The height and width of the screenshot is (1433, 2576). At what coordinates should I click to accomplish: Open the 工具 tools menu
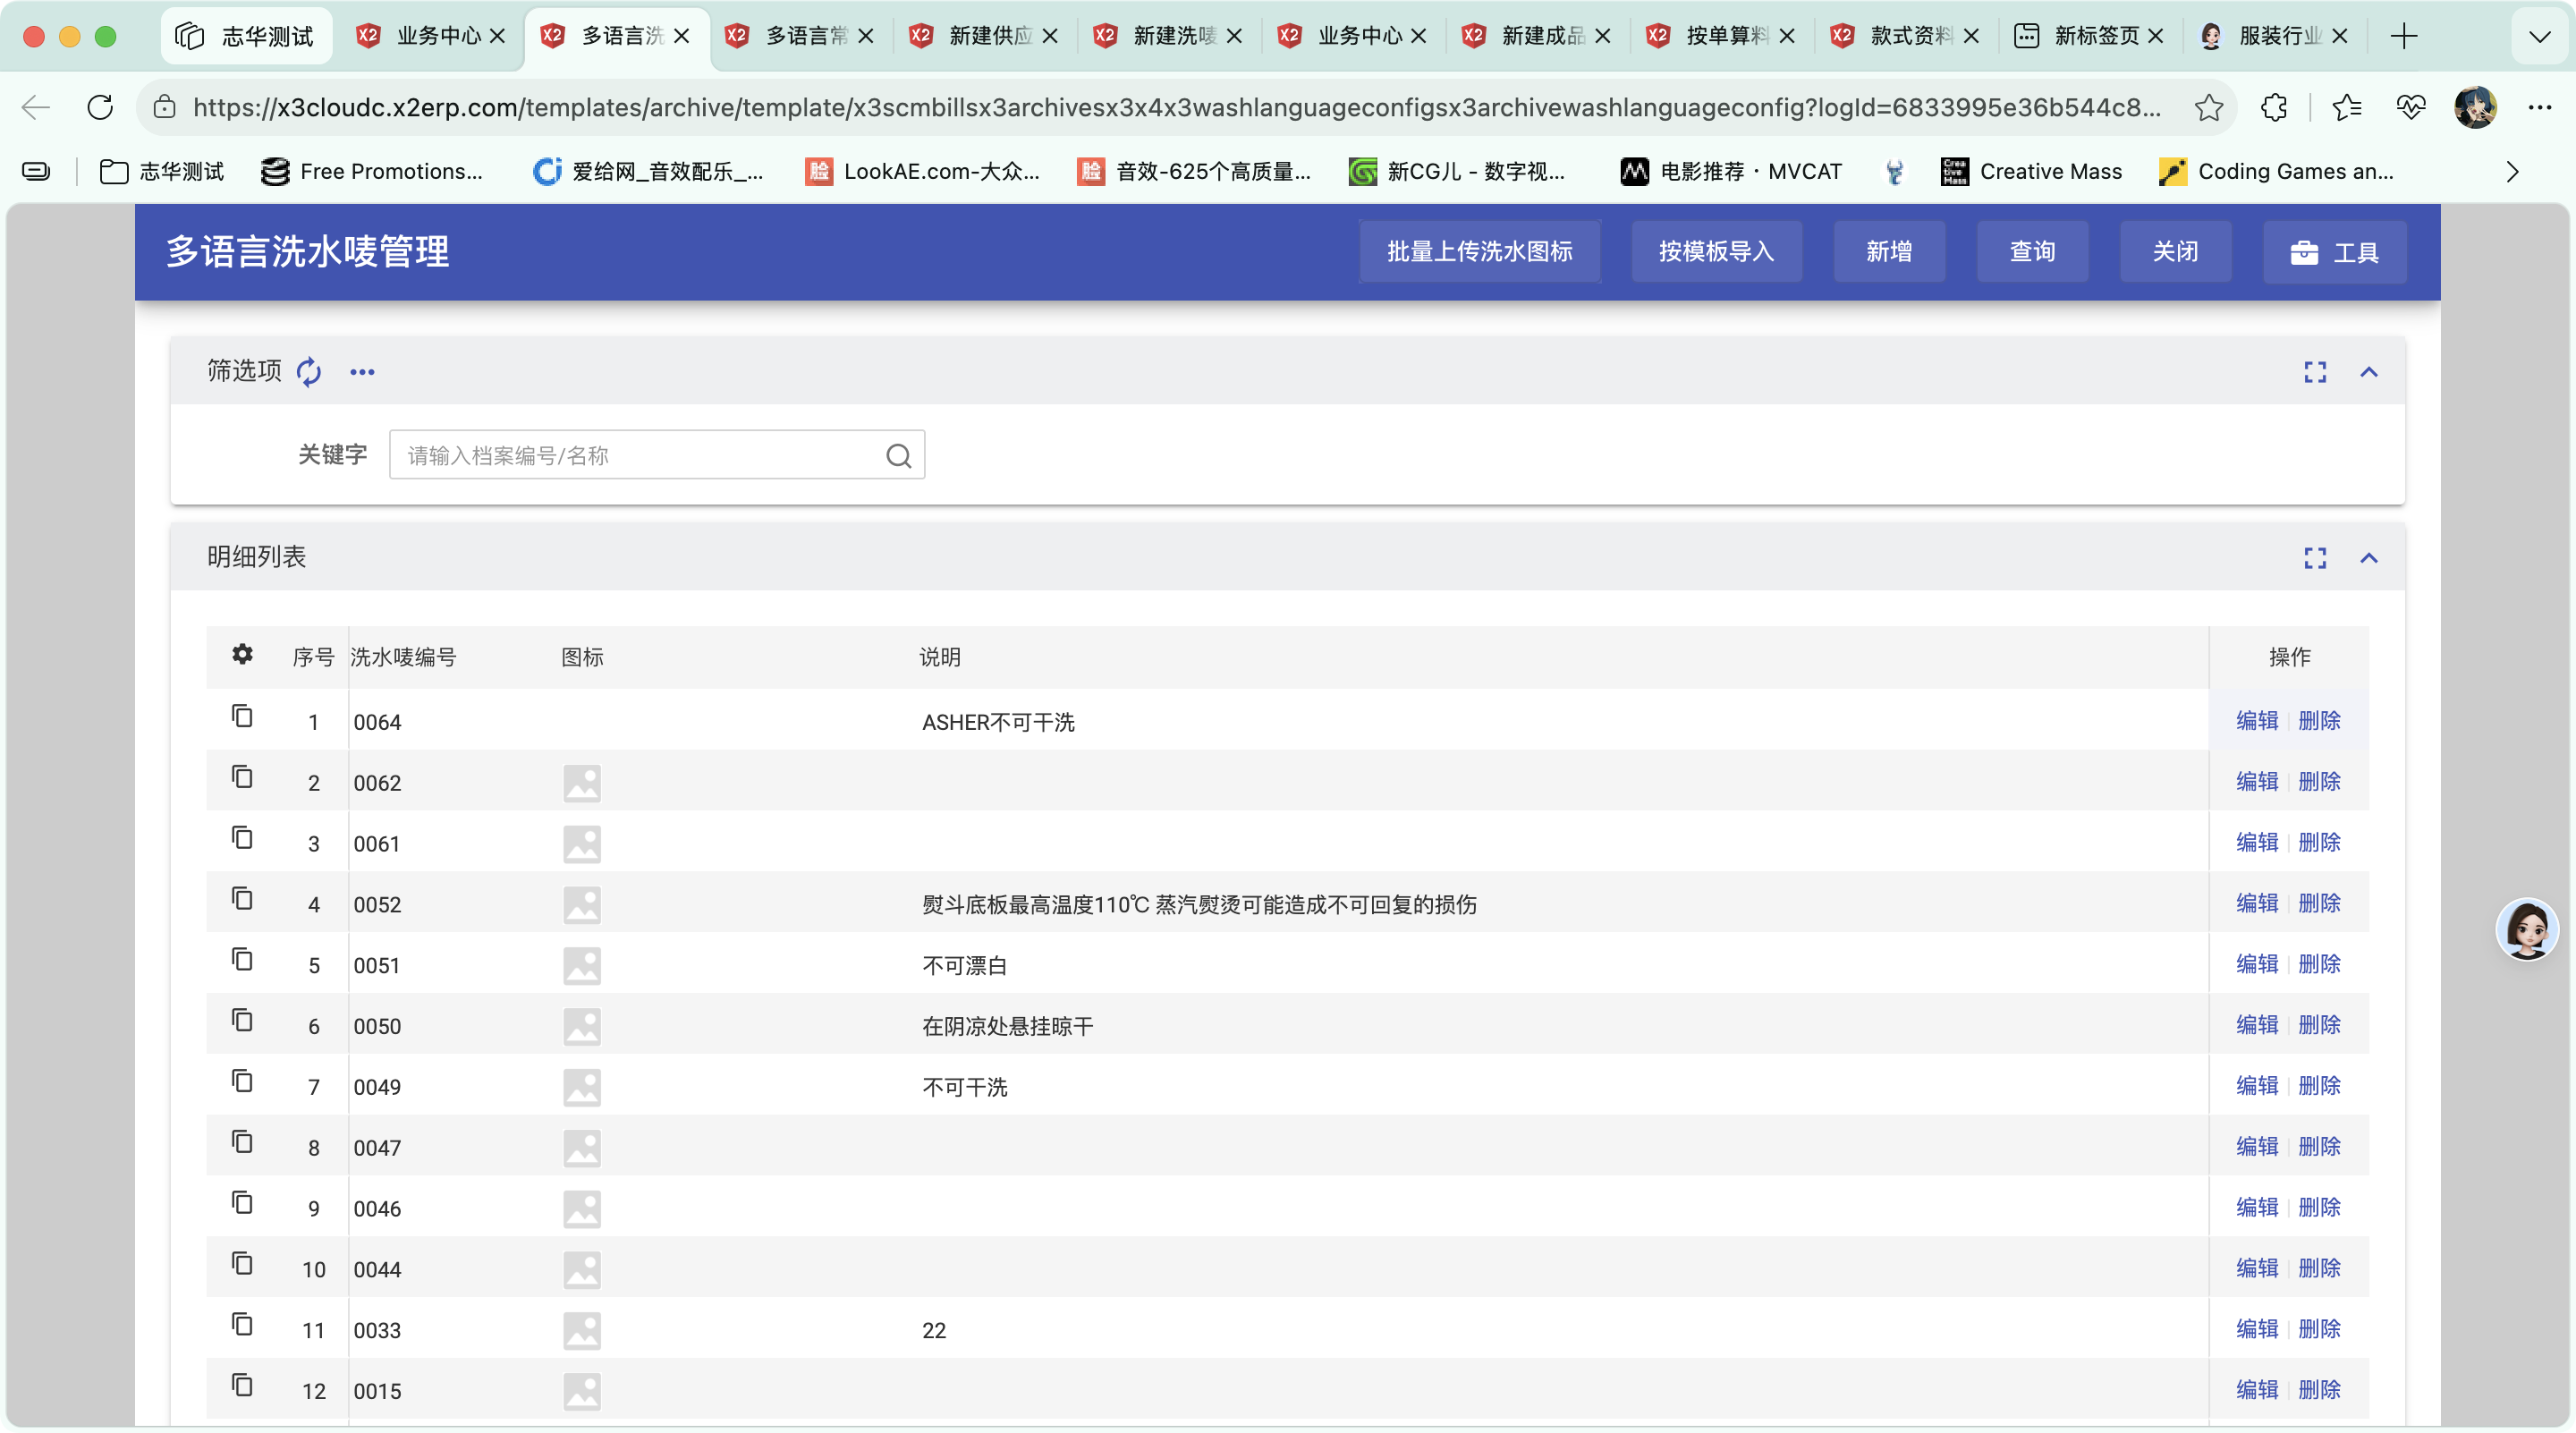coord(2335,252)
